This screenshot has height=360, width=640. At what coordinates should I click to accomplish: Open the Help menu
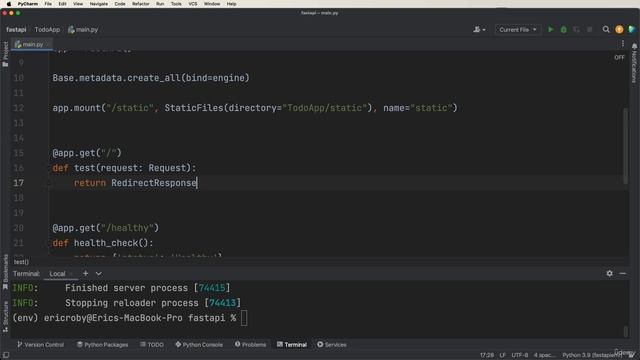[231, 4]
